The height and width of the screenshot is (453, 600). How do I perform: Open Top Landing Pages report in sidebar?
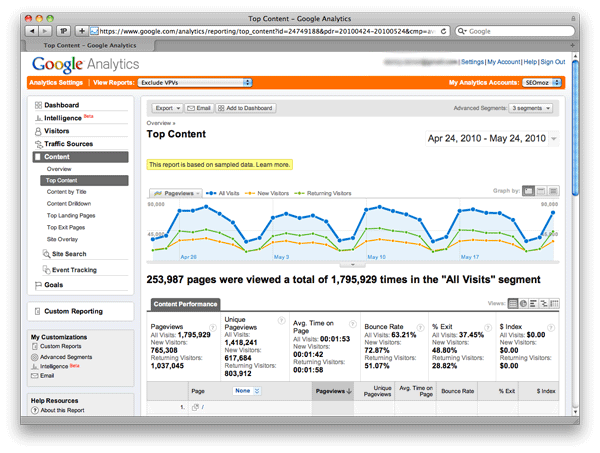pyautogui.click(x=71, y=215)
